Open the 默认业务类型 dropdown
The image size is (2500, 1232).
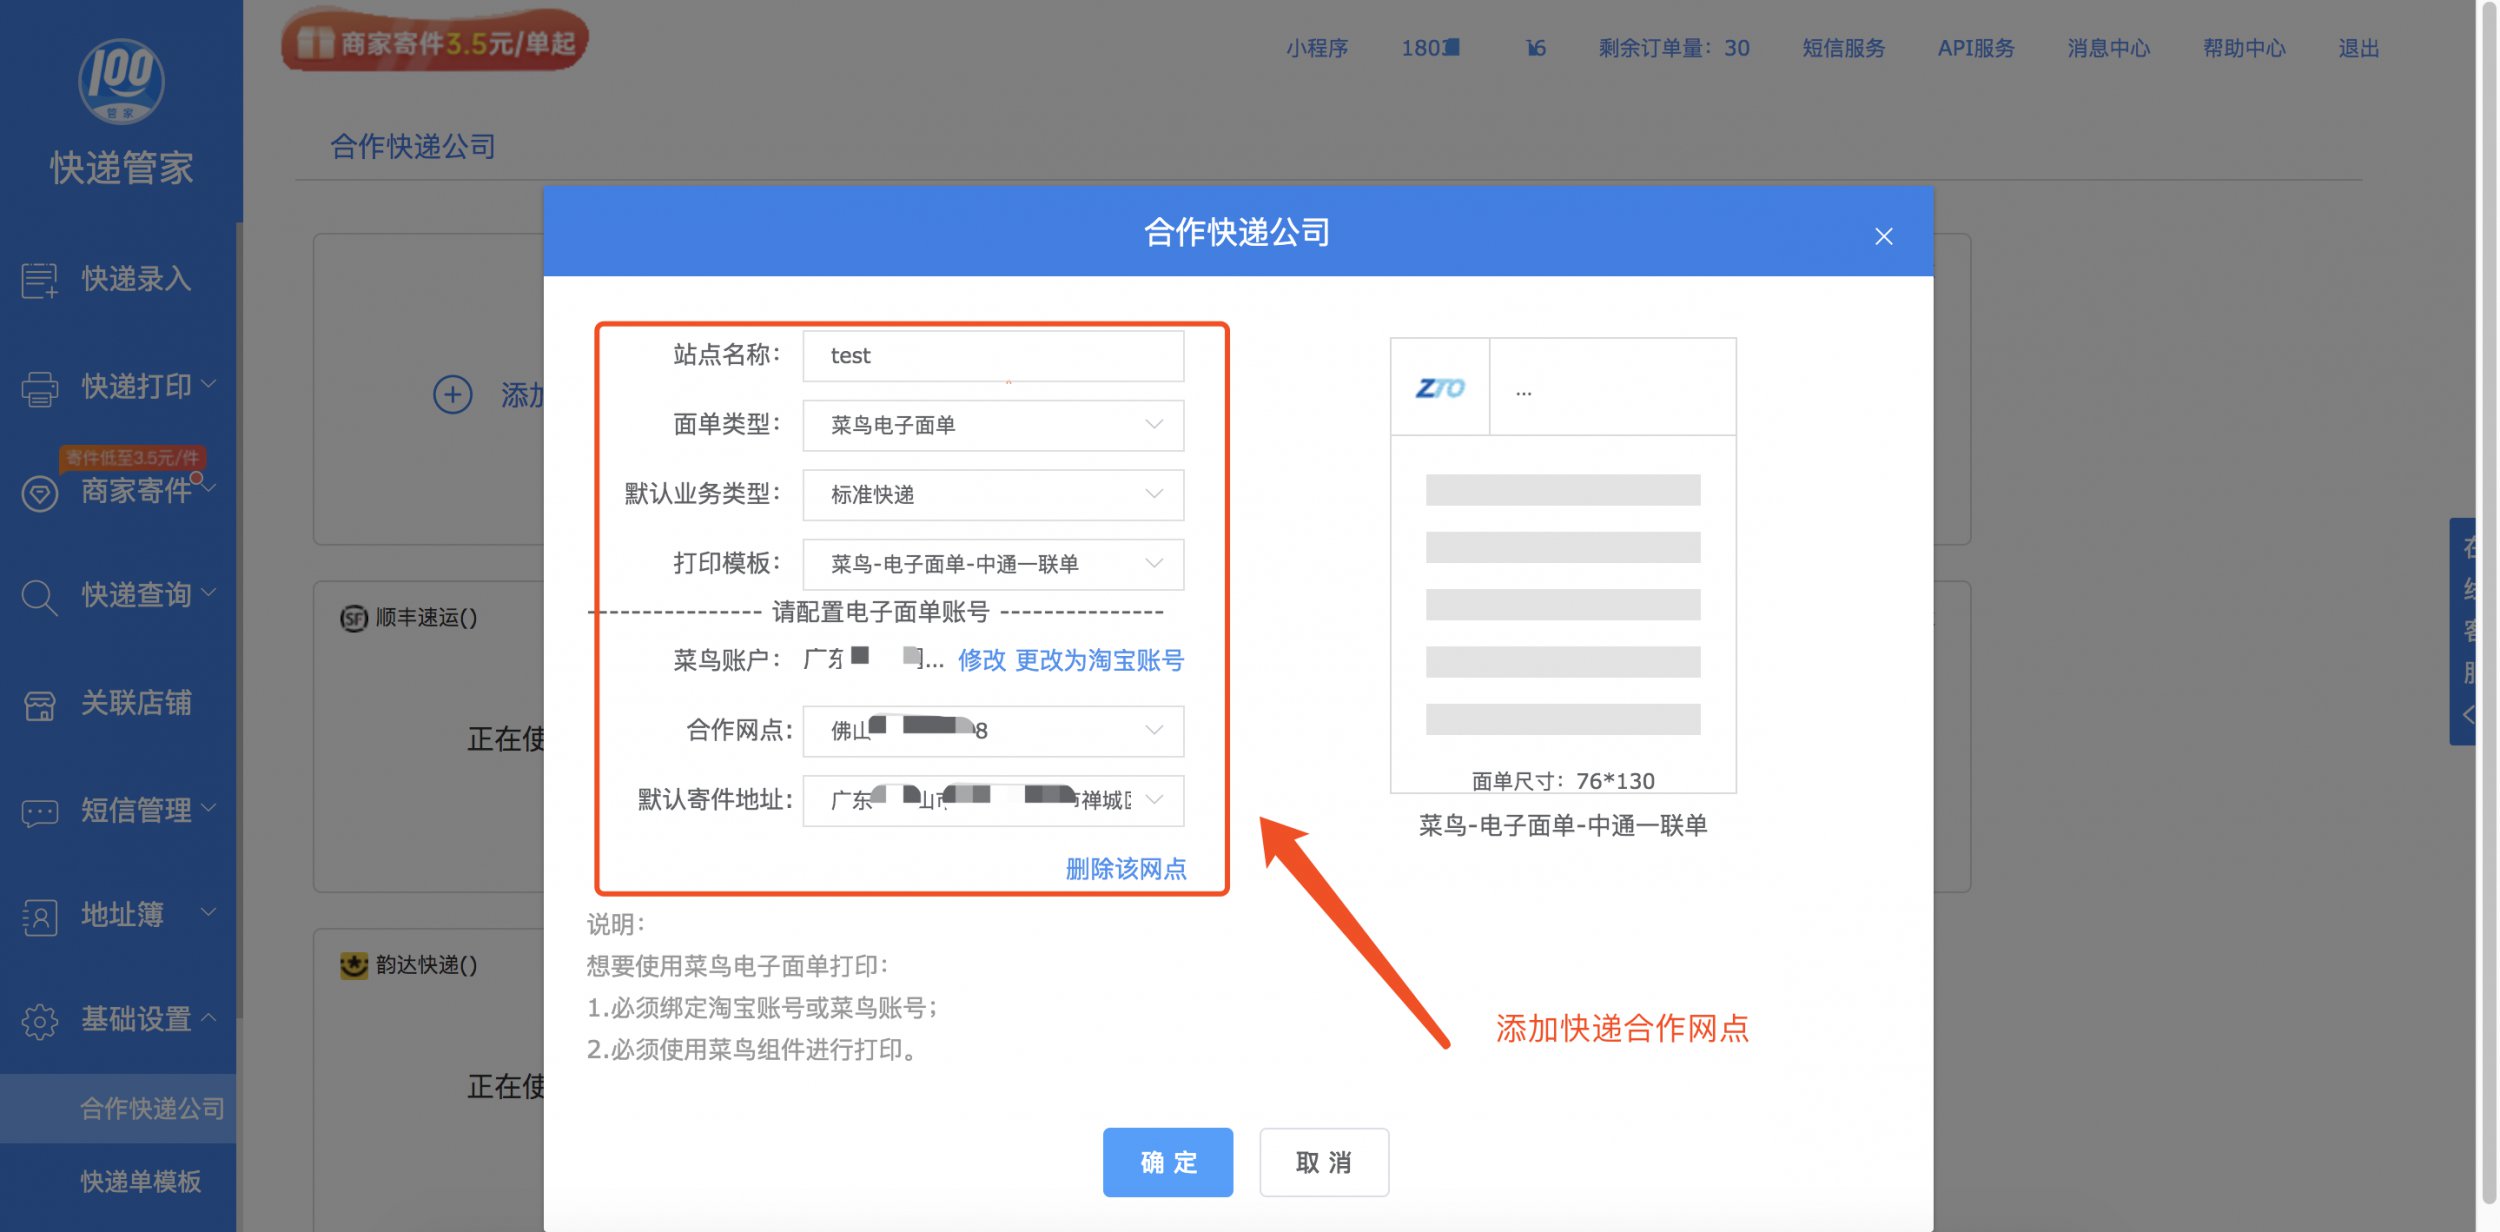tap(993, 494)
